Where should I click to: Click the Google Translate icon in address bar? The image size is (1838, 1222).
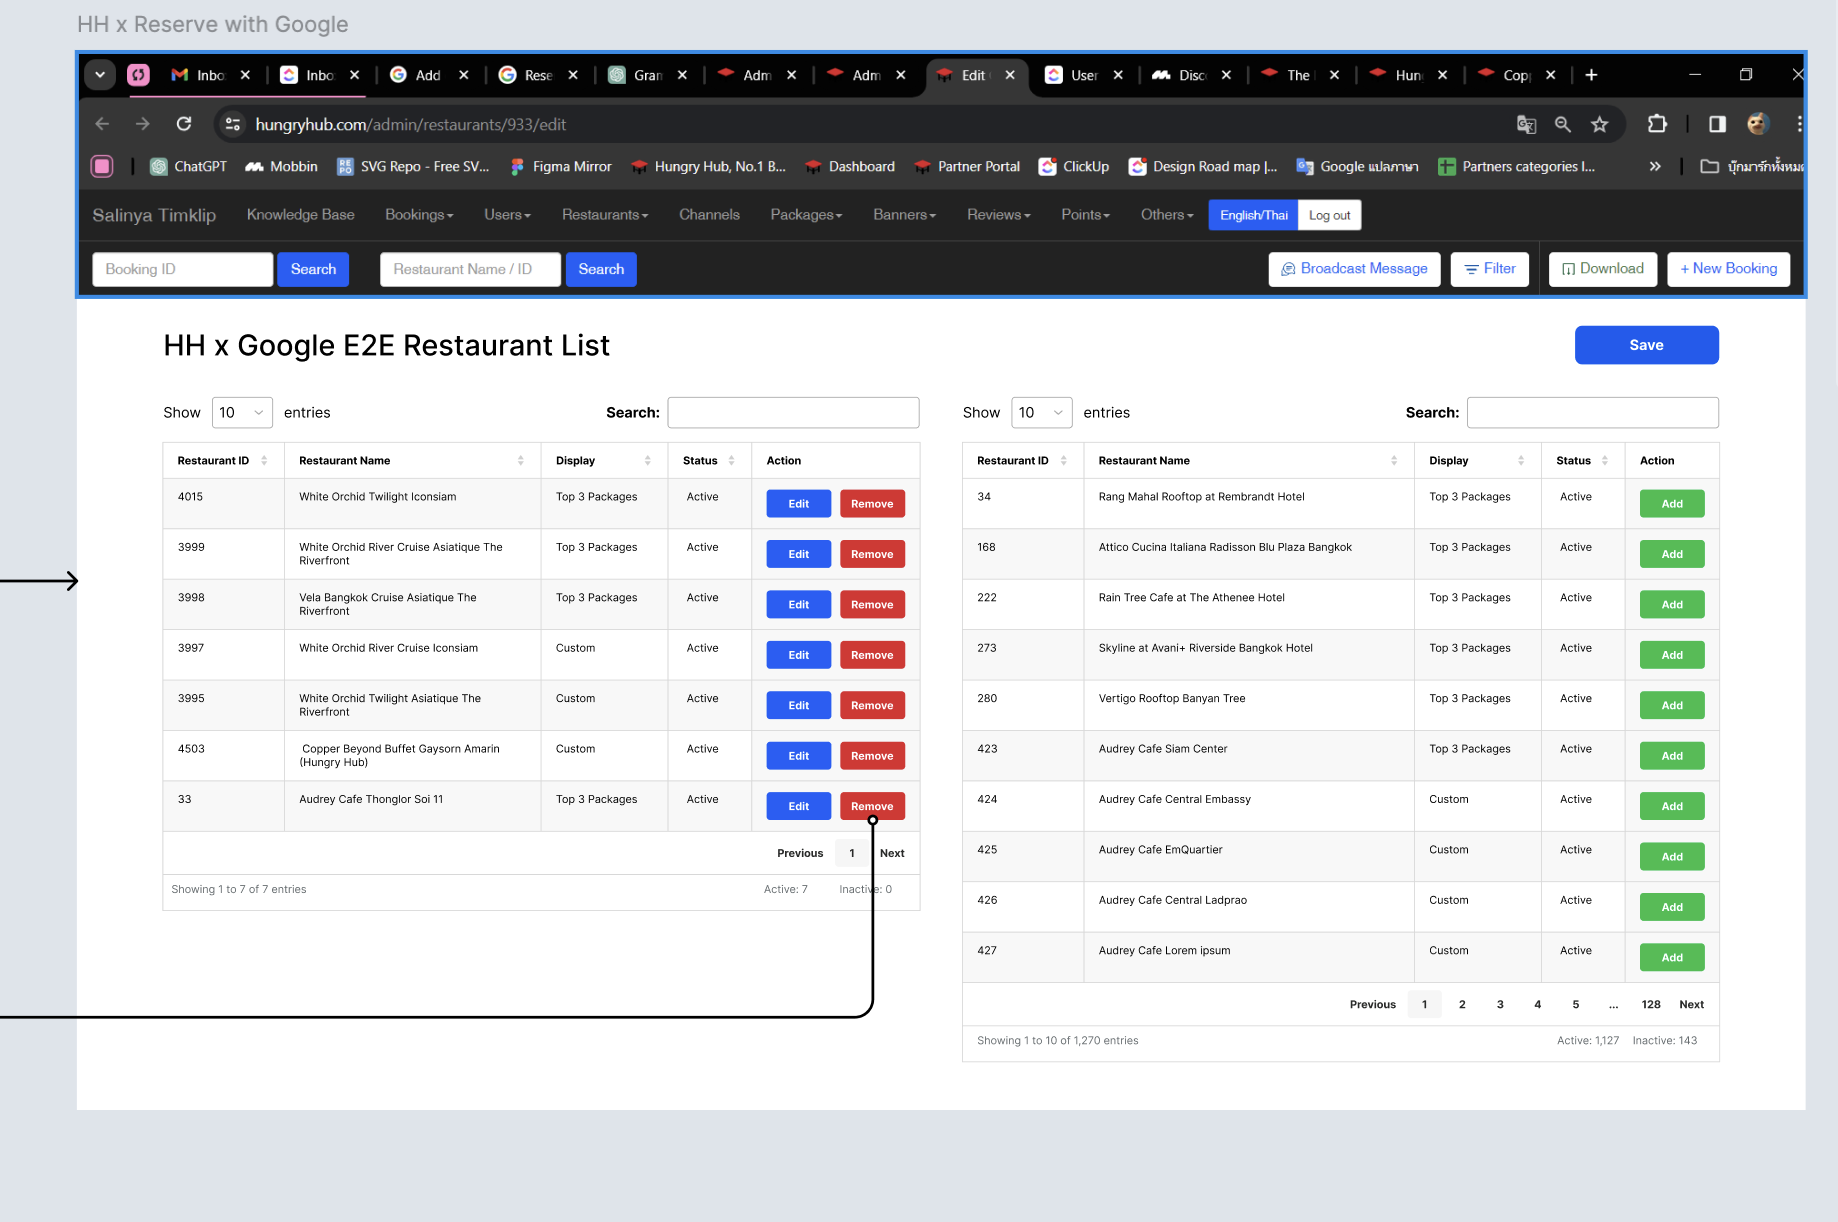[1526, 124]
